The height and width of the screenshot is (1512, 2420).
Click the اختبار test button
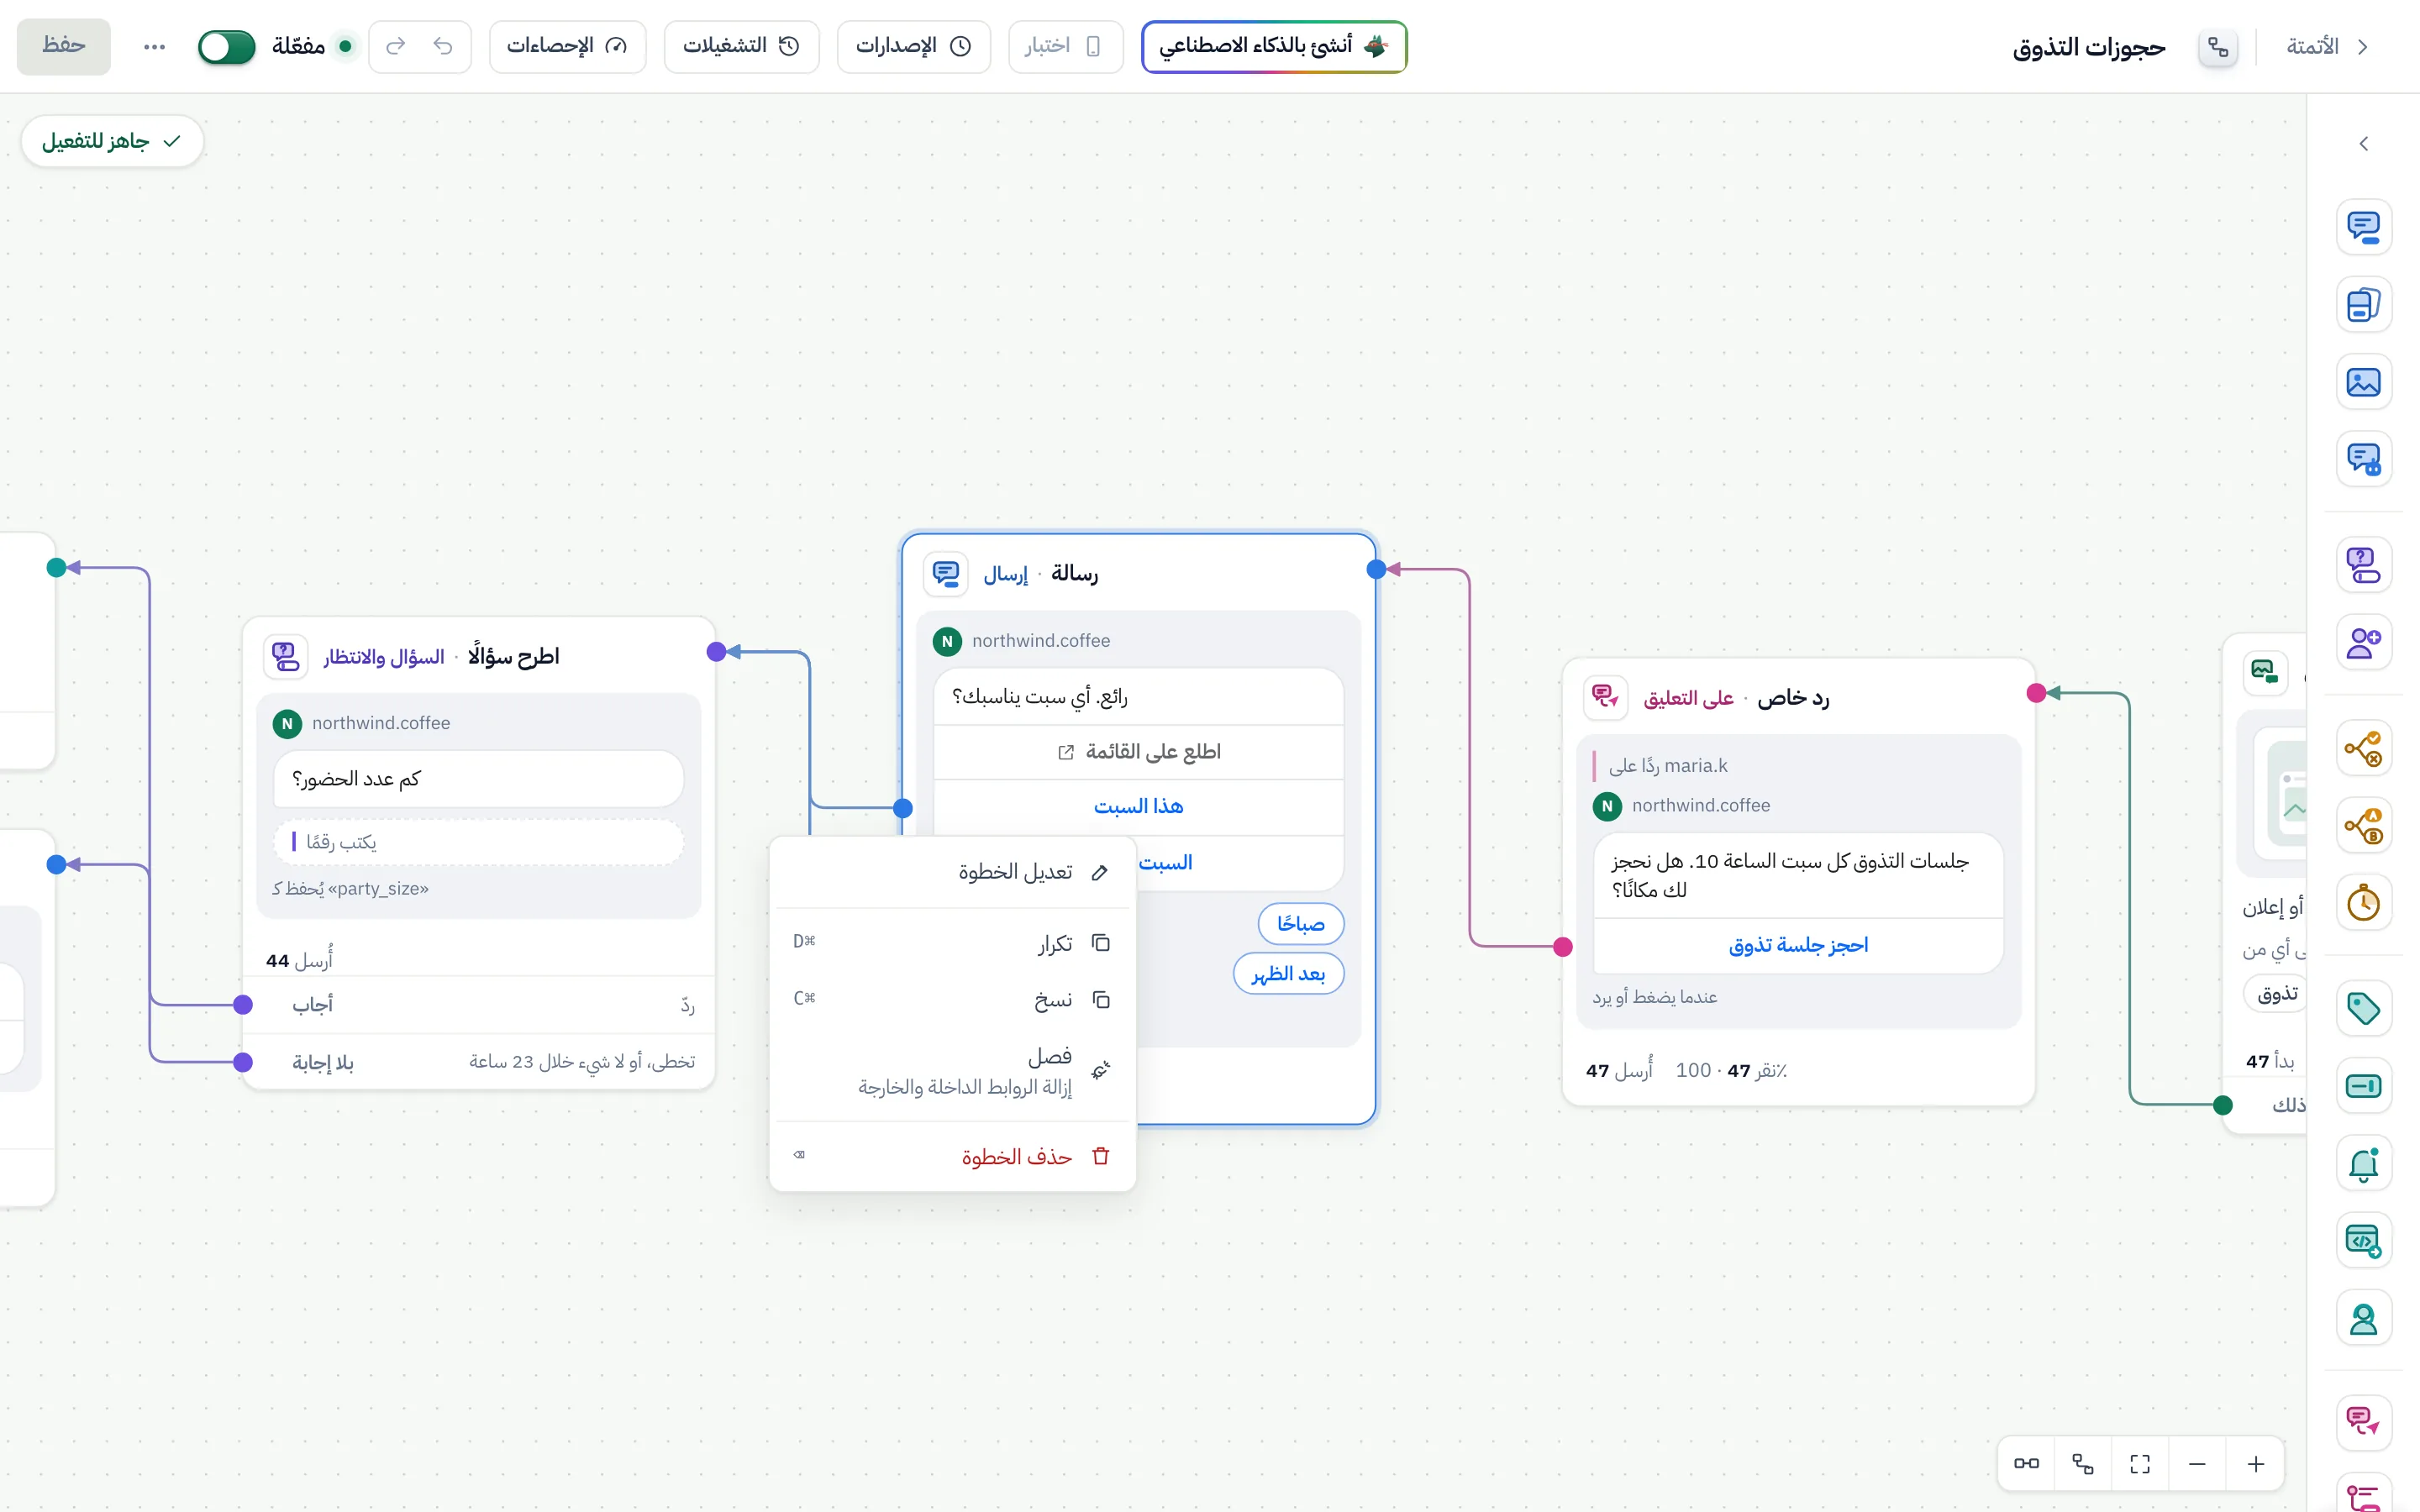[1065, 46]
